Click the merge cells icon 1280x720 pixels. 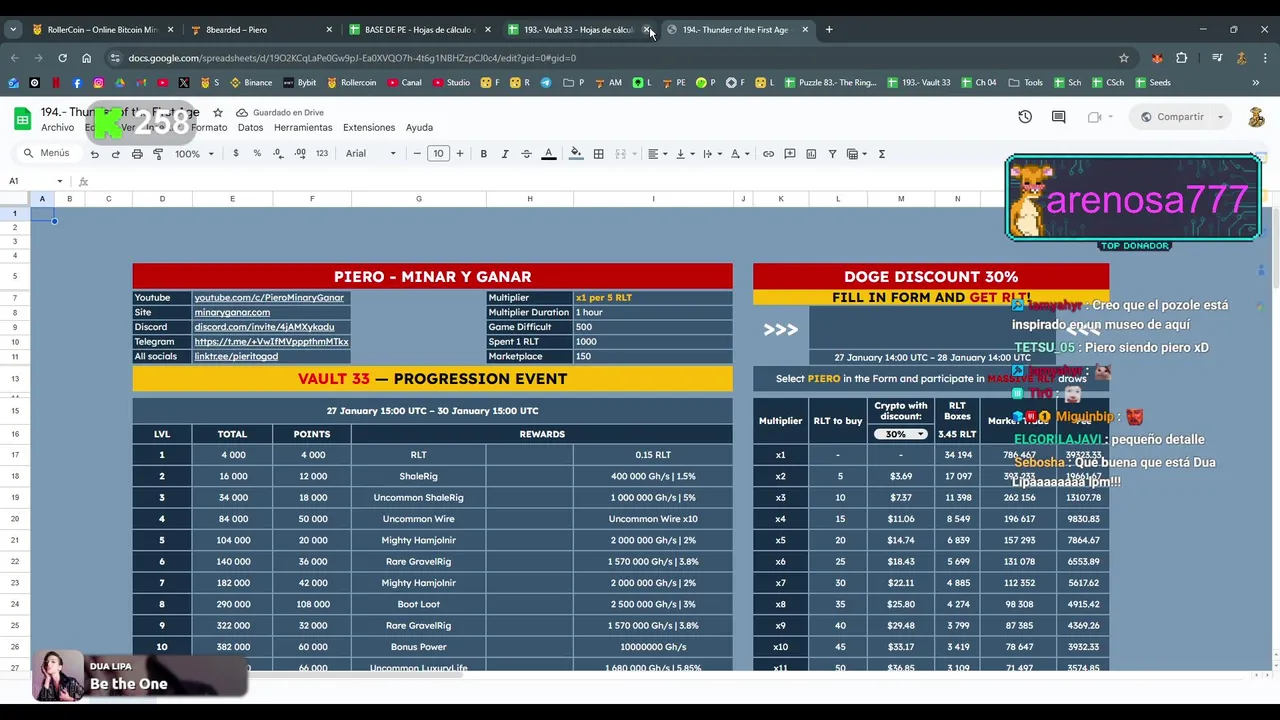coord(620,154)
